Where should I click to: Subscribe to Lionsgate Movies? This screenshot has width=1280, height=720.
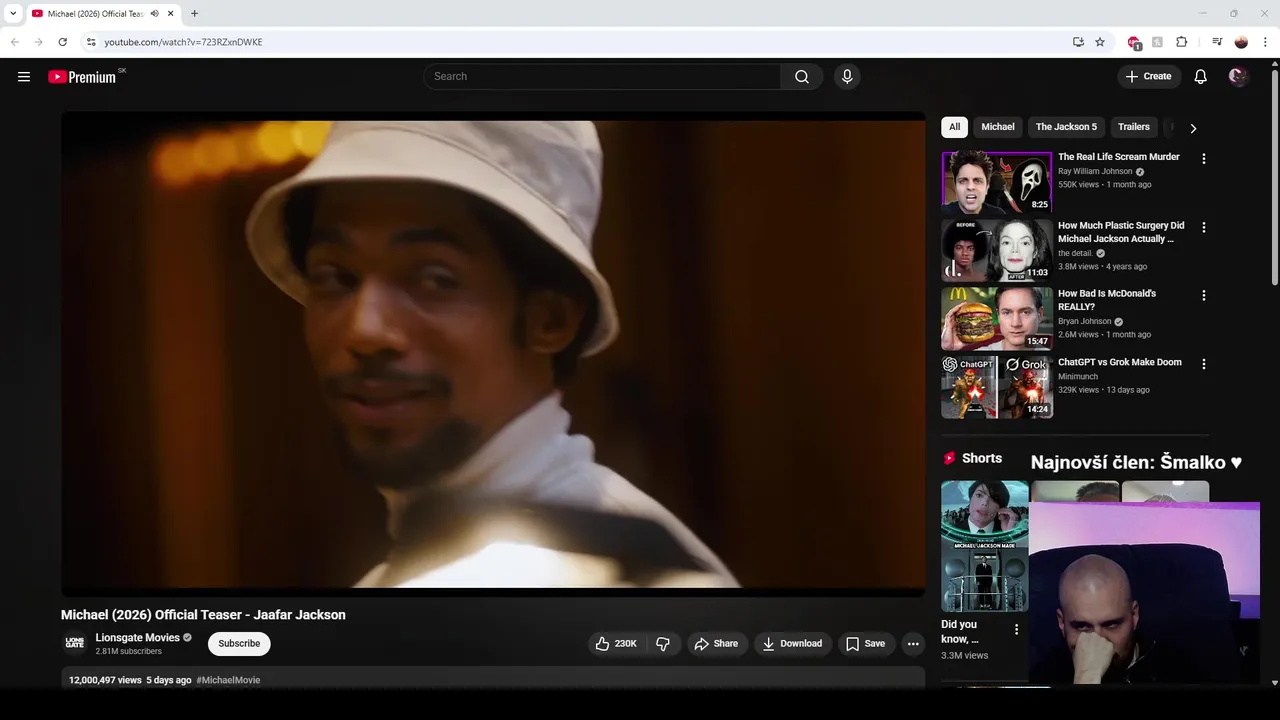[x=239, y=644]
